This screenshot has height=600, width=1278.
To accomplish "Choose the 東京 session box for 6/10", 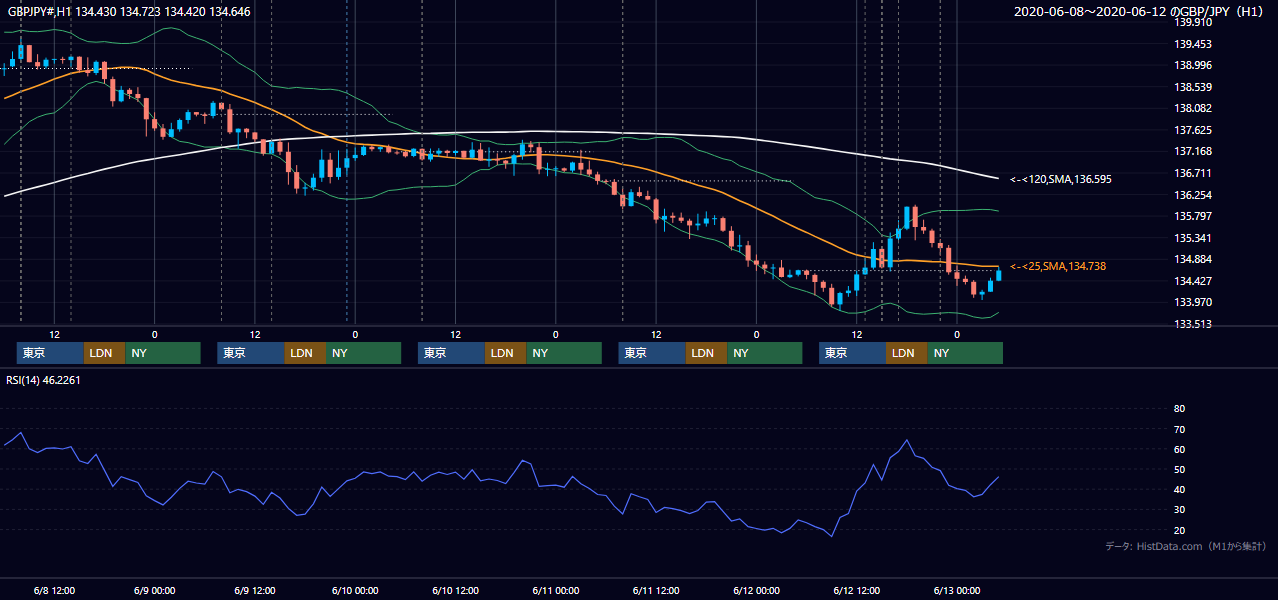I will tap(451, 353).
